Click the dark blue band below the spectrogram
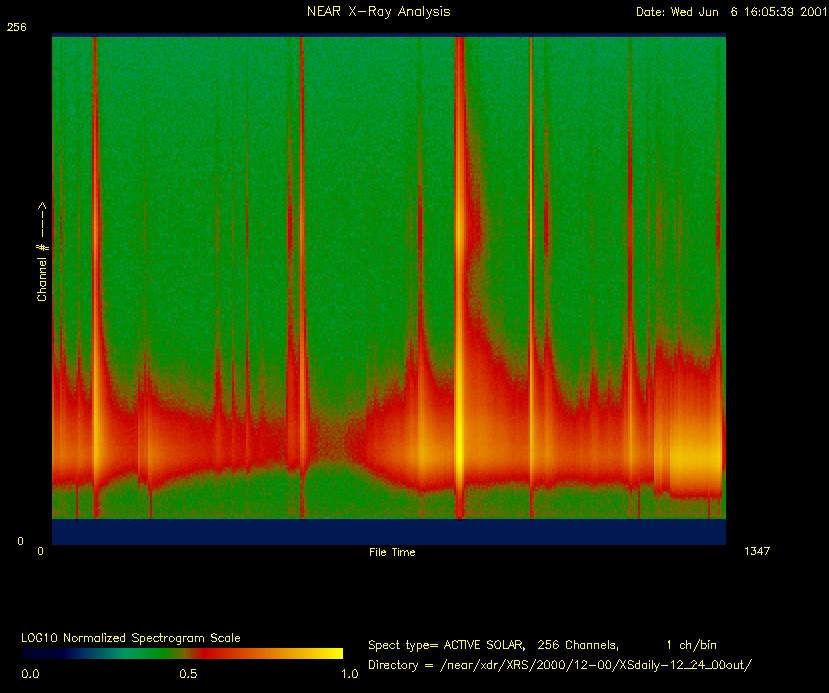 [x=388, y=532]
